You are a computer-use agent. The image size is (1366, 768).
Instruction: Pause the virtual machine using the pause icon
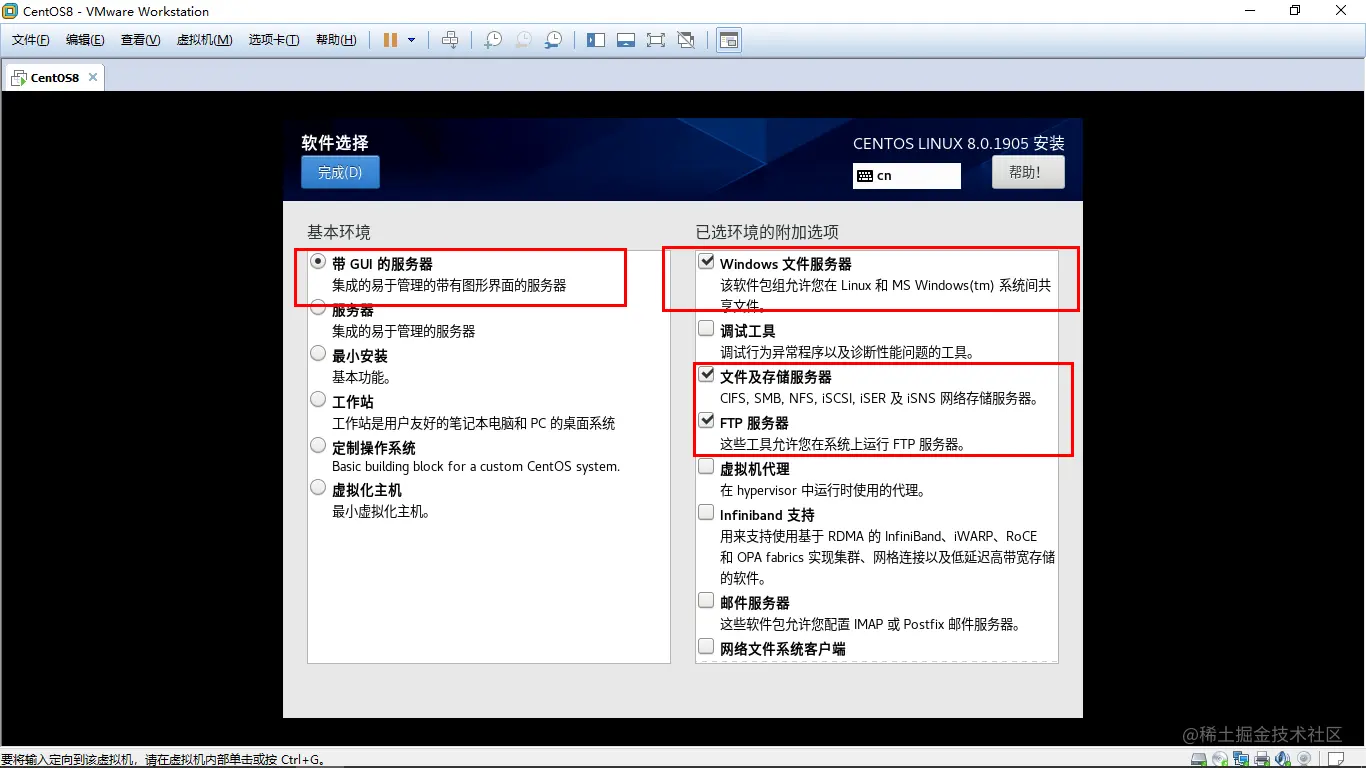coord(390,40)
